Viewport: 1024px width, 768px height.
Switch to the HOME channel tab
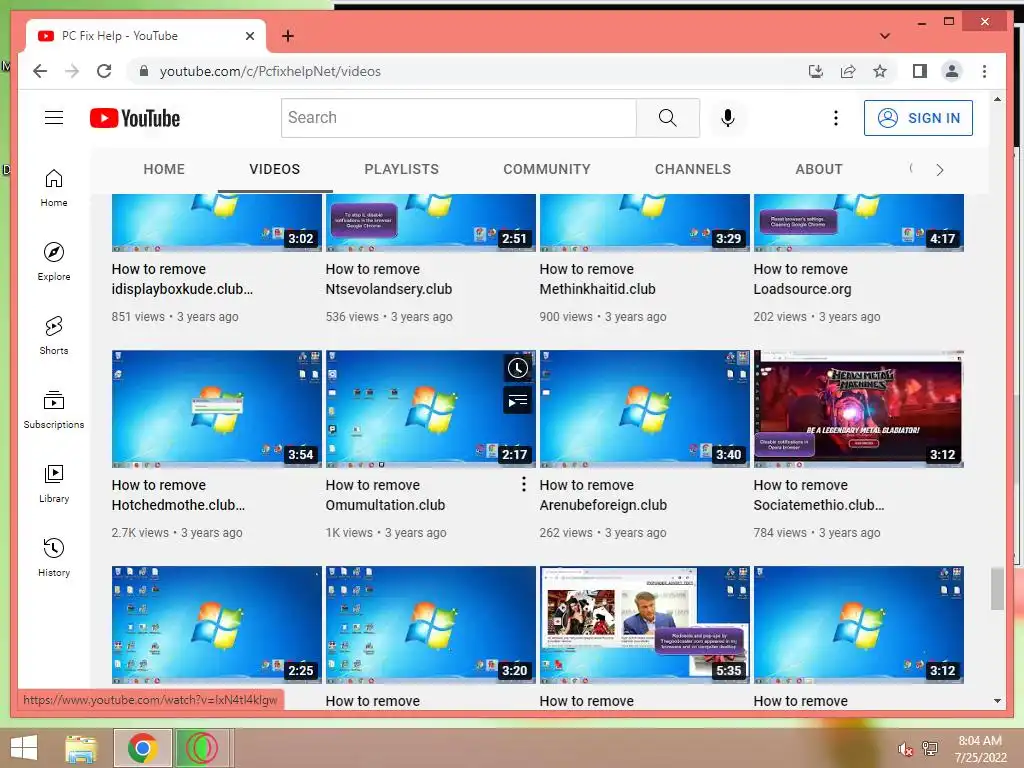coord(164,169)
